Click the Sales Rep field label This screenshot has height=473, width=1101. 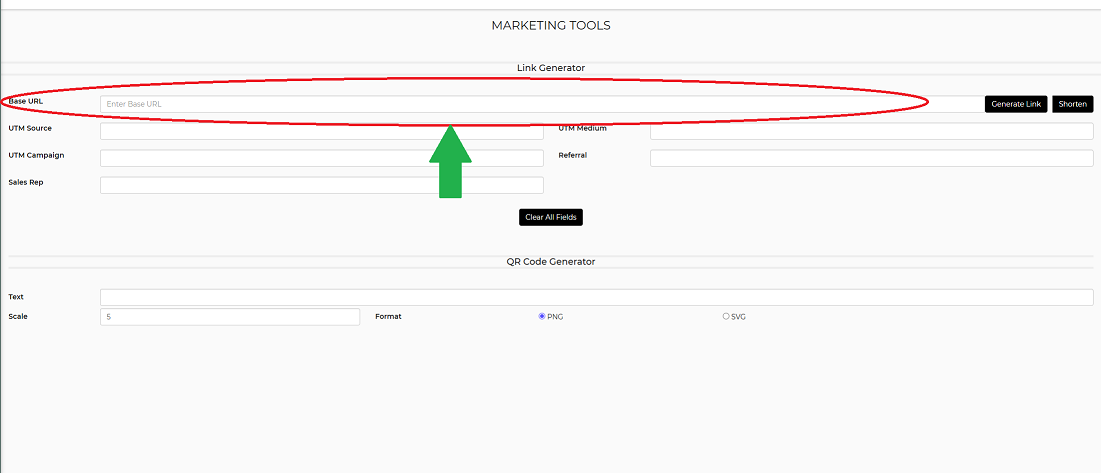(27, 182)
